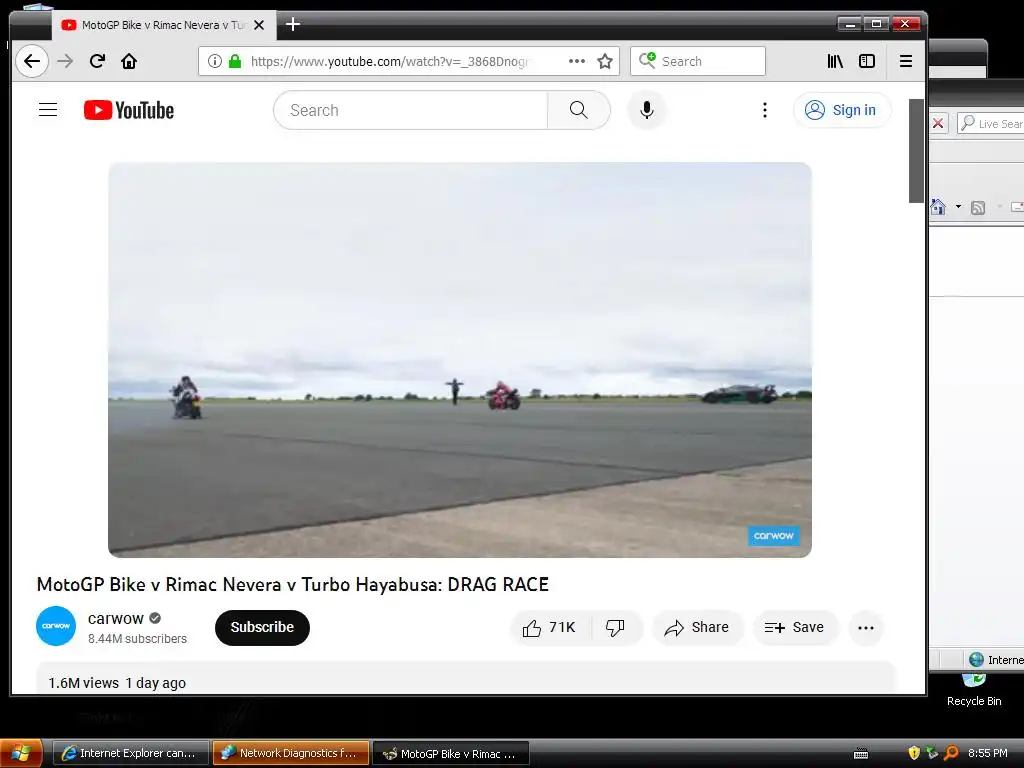1024x768 pixels.
Task: Reload the YouTube page
Action: click(97, 61)
